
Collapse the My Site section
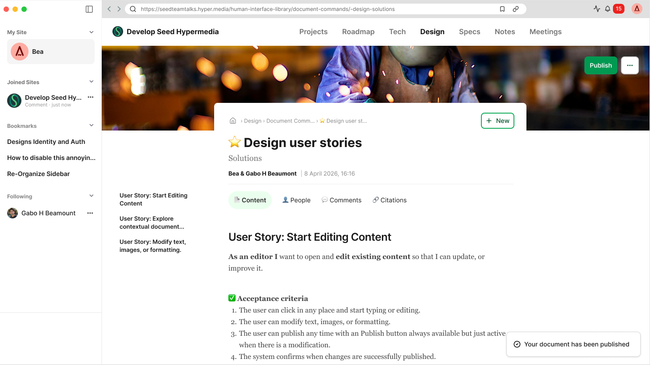(91, 32)
